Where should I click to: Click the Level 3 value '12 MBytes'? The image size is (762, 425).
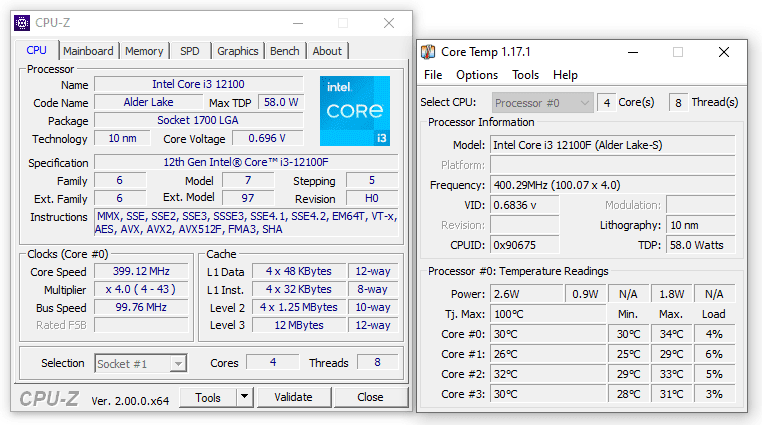tap(298, 325)
